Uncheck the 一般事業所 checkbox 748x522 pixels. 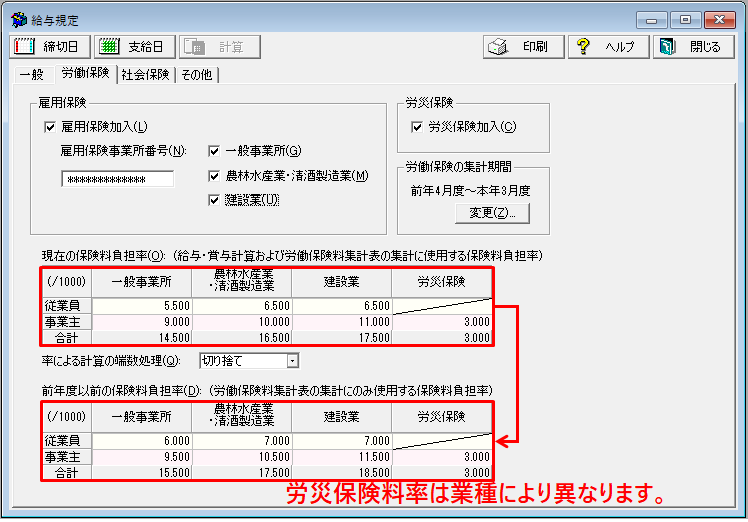tap(214, 151)
